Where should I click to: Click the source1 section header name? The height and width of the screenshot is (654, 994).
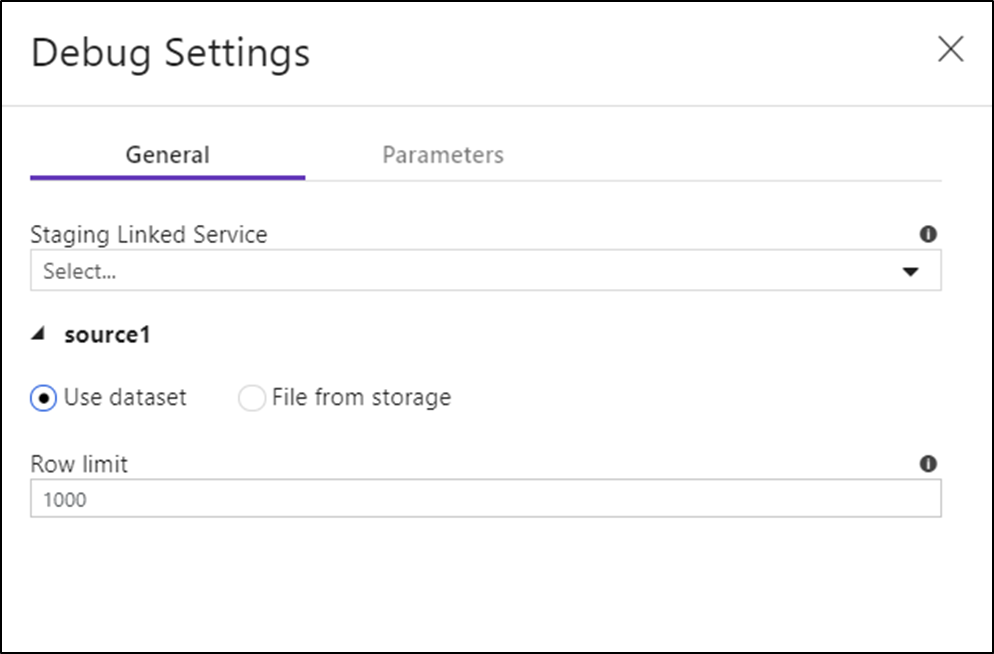(x=107, y=335)
